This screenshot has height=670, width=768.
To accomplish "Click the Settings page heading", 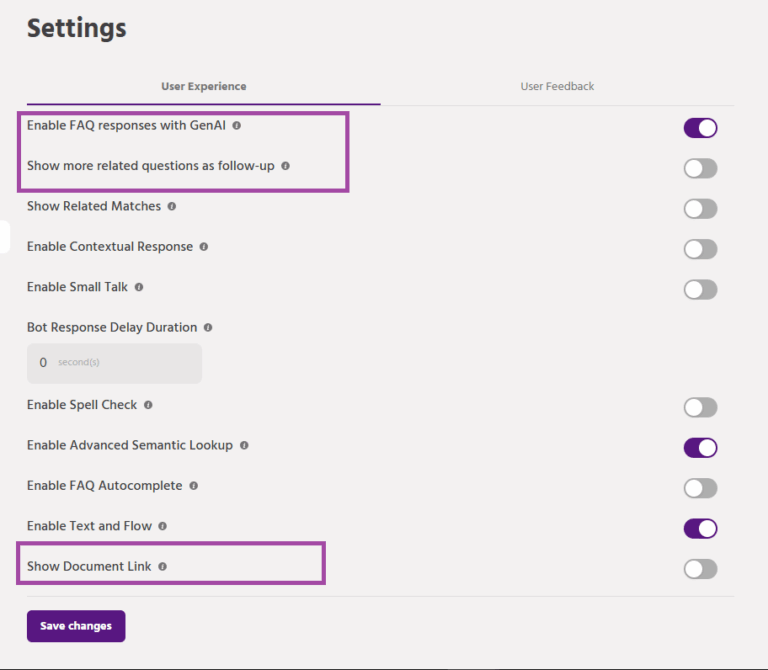I will [x=76, y=28].
